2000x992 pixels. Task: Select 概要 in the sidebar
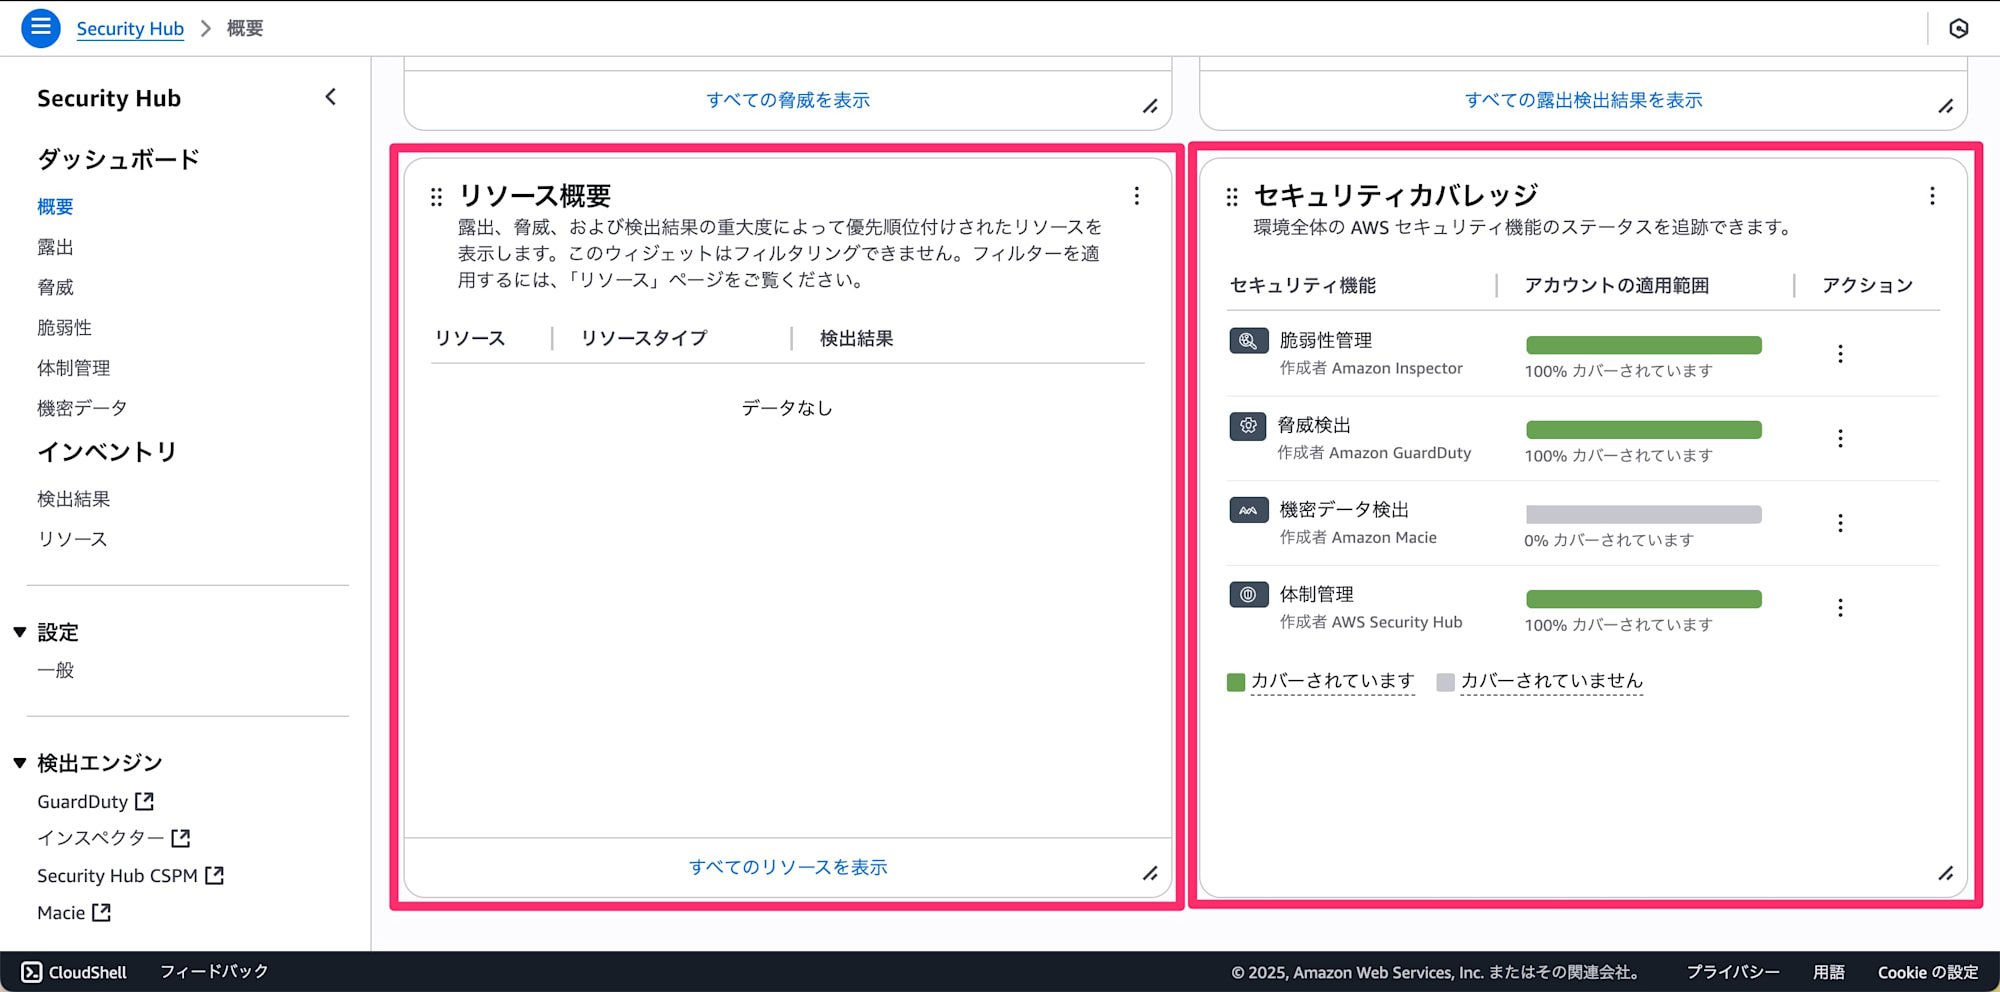point(55,207)
